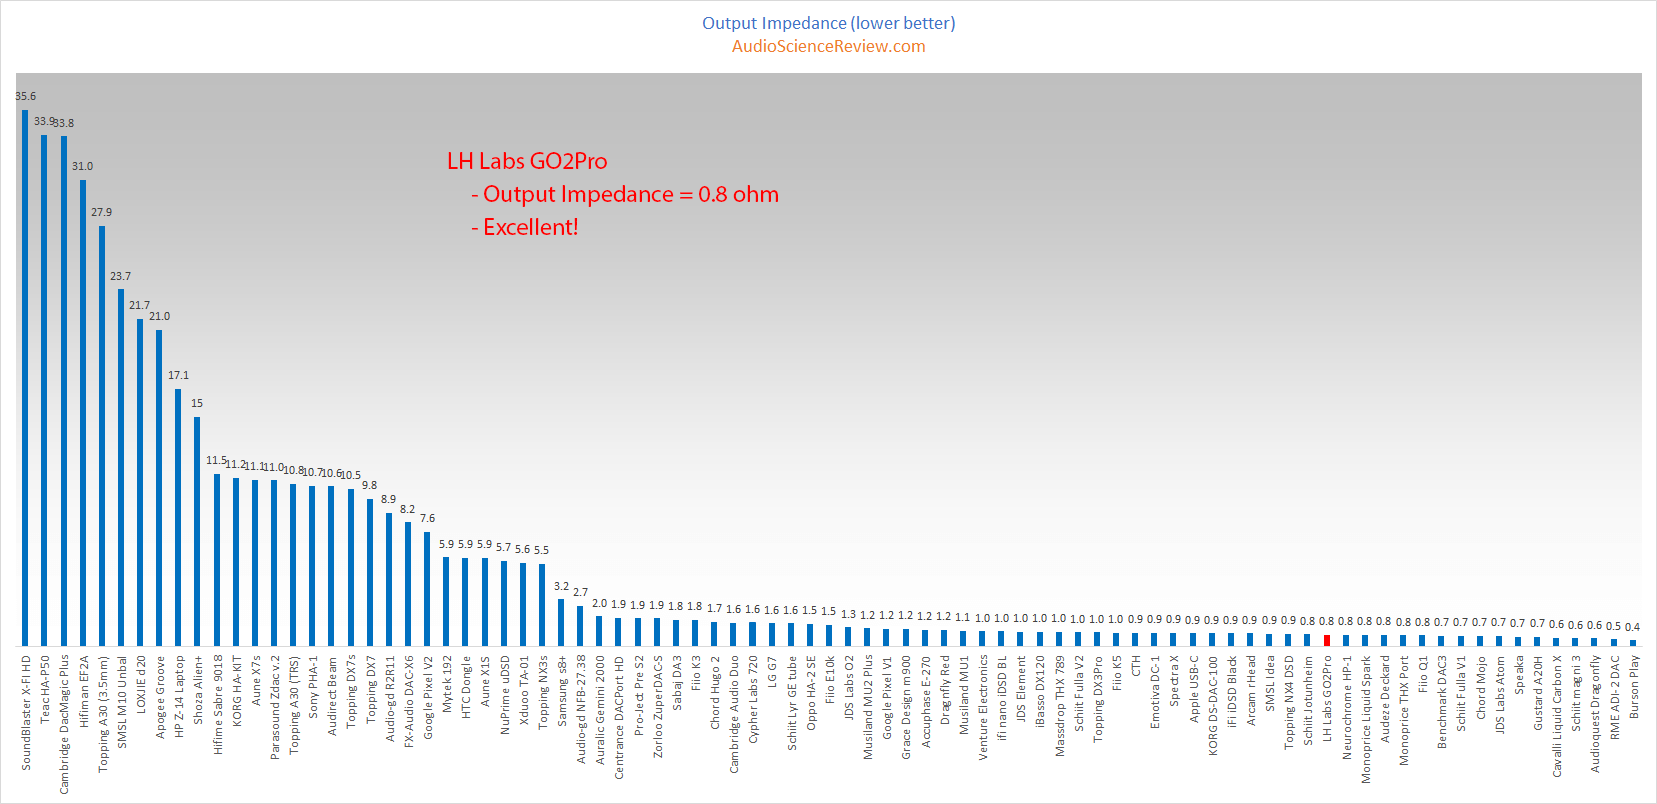Click the 21.0 data label

[x=159, y=317]
